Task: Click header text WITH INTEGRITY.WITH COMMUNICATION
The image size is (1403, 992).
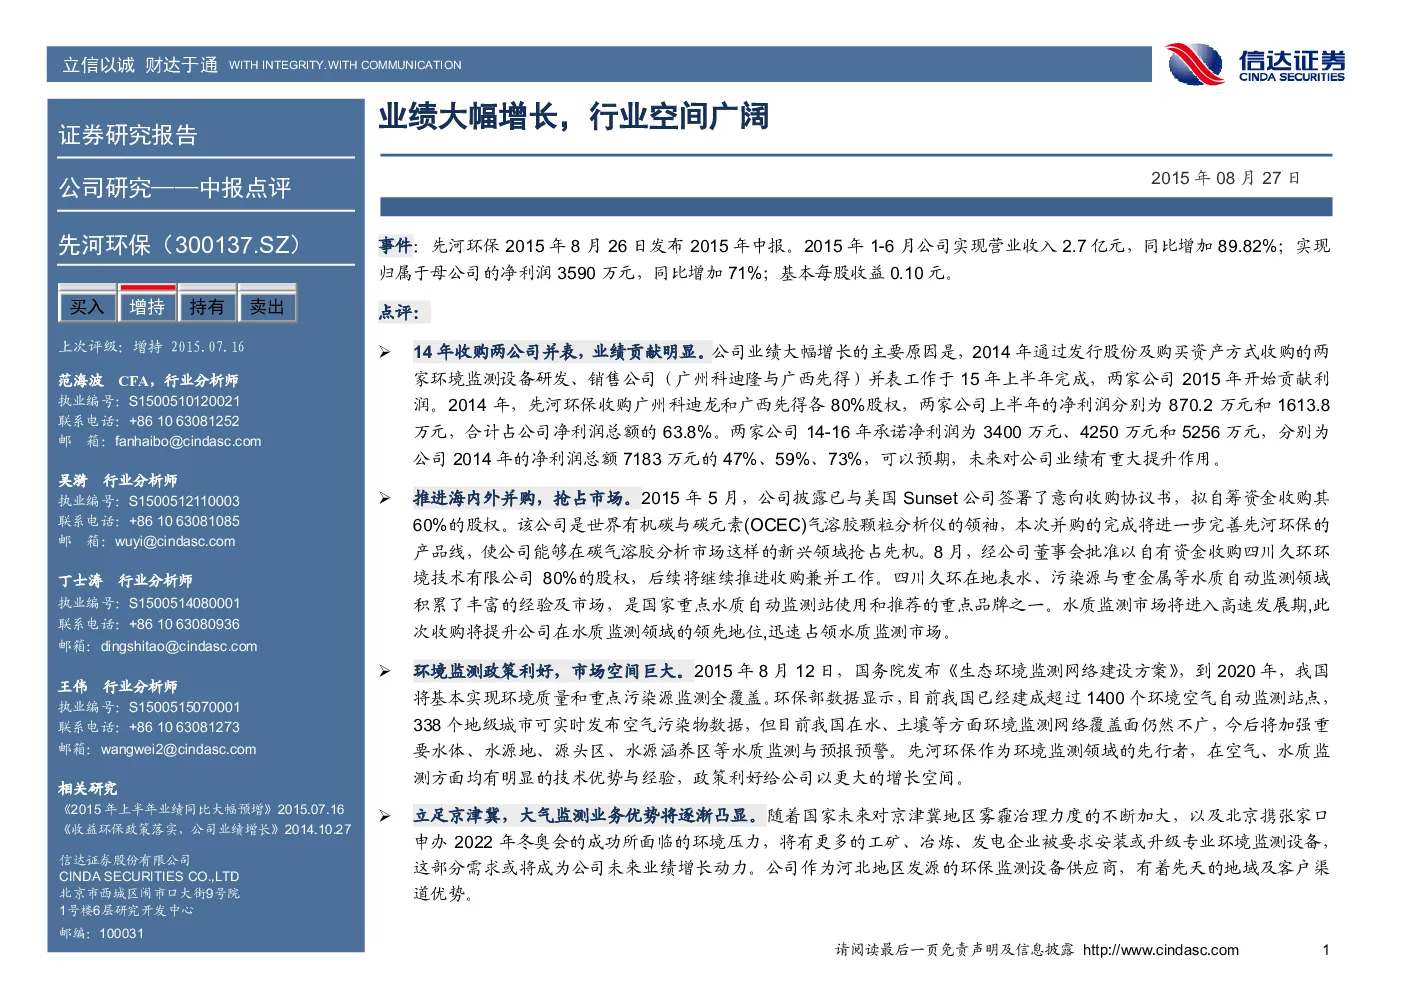Action: click(345, 65)
